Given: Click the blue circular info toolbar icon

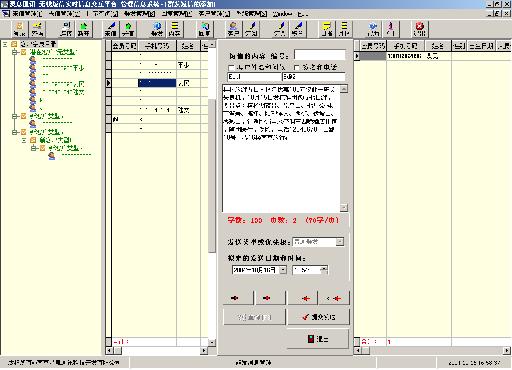Looking at the screenshot, I should pos(157,29).
